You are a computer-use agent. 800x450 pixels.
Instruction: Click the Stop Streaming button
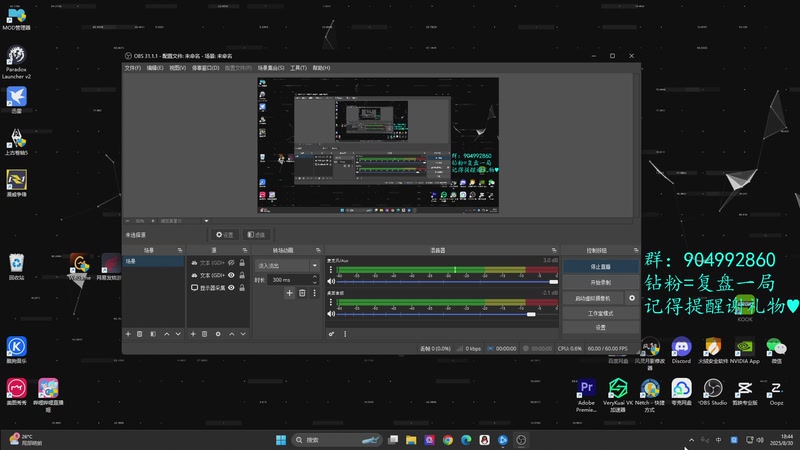[601, 267]
